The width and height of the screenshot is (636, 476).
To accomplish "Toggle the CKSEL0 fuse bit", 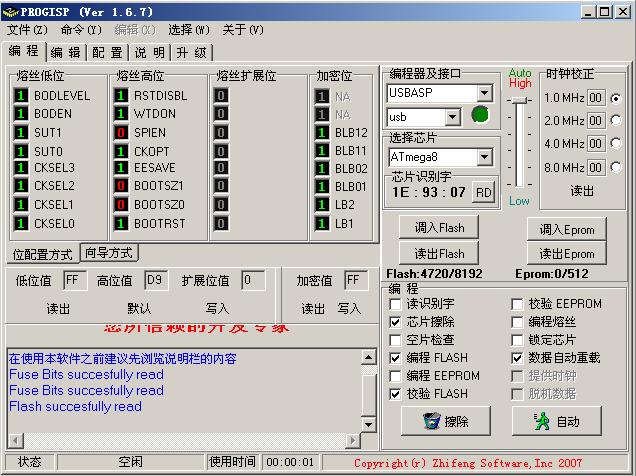I will pyautogui.click(x=21, y=223).
